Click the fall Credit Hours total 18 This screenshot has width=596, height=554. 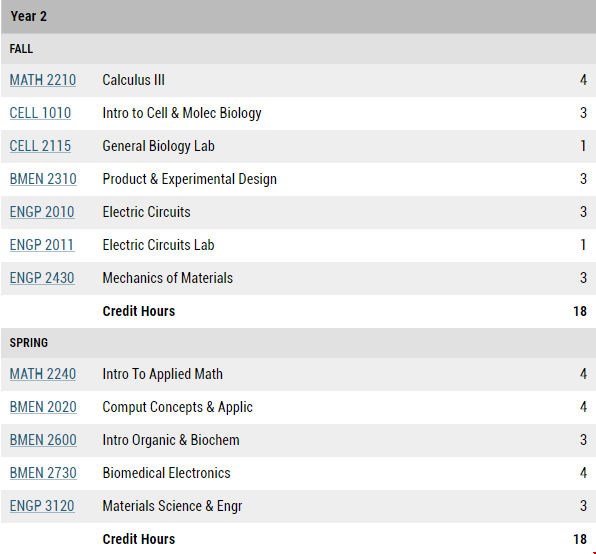[580, 311]
